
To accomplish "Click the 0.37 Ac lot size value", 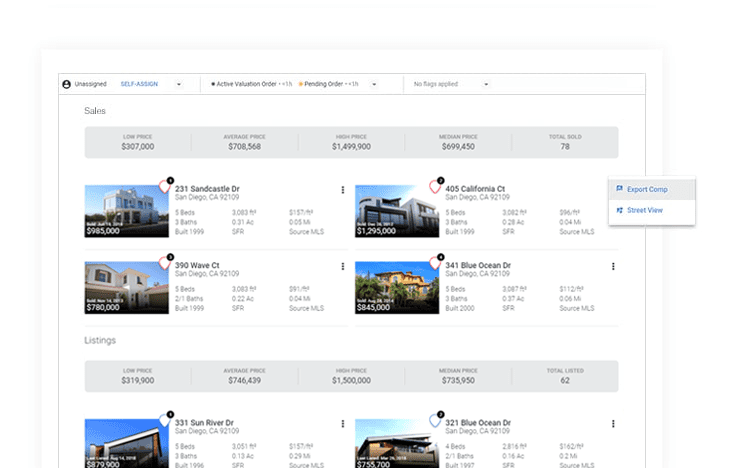I will click(513, 299).
